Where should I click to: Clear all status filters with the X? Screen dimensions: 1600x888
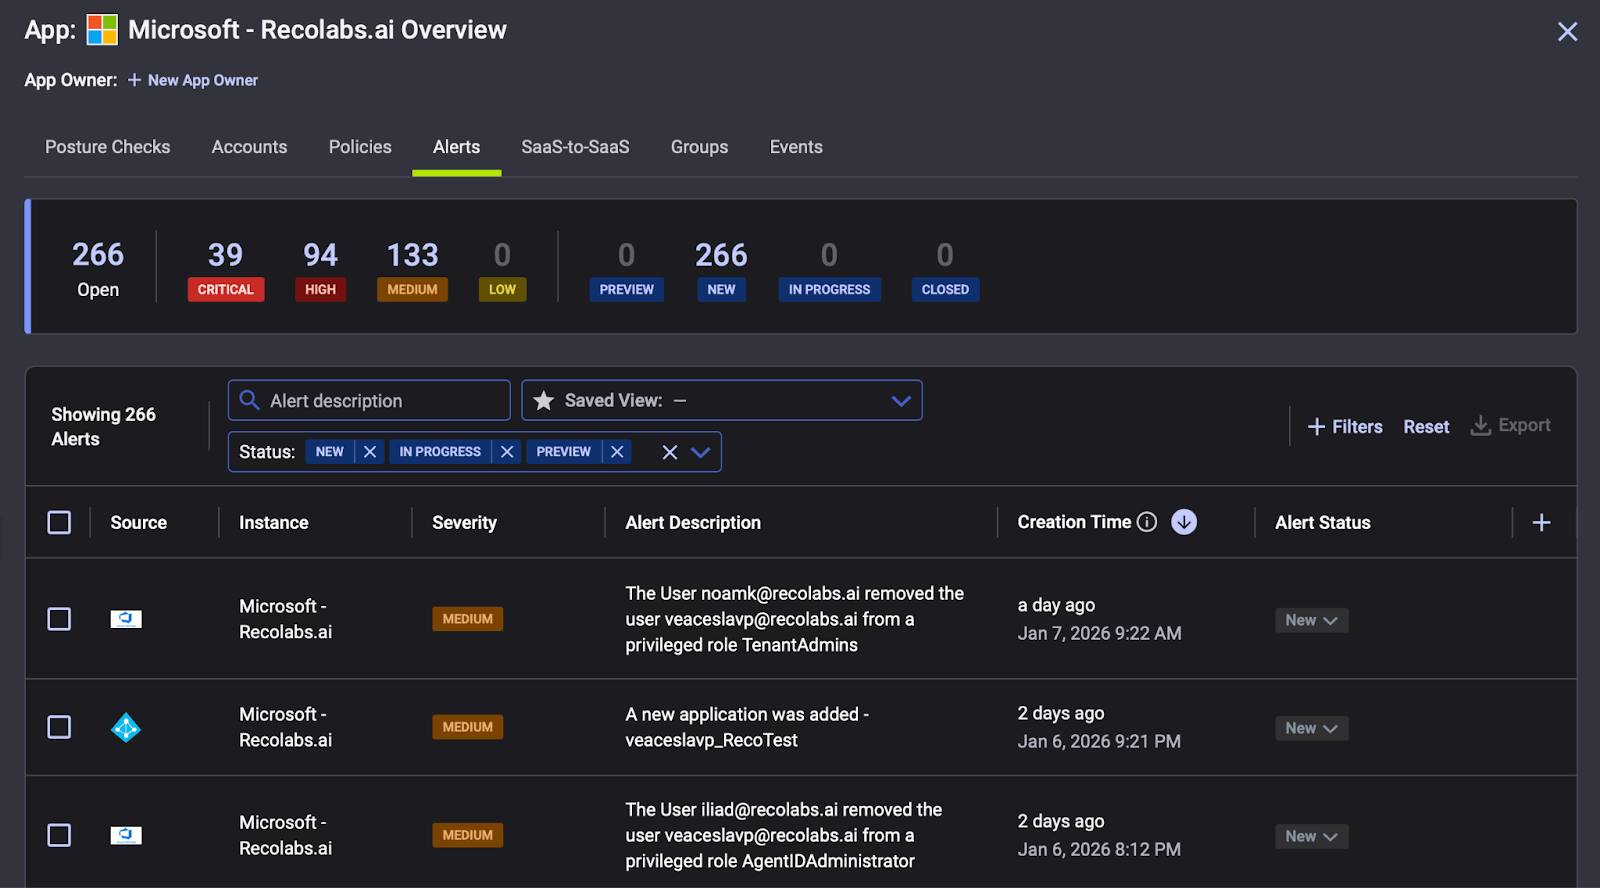point(670,452)
